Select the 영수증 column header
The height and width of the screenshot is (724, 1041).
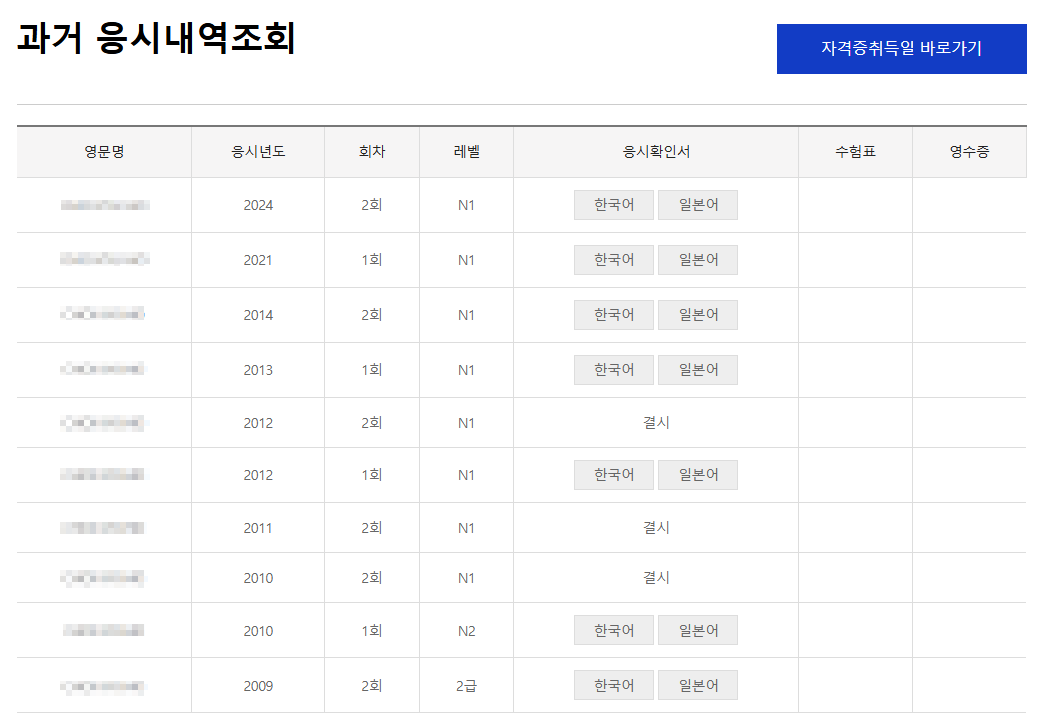(x=969, y=152)
